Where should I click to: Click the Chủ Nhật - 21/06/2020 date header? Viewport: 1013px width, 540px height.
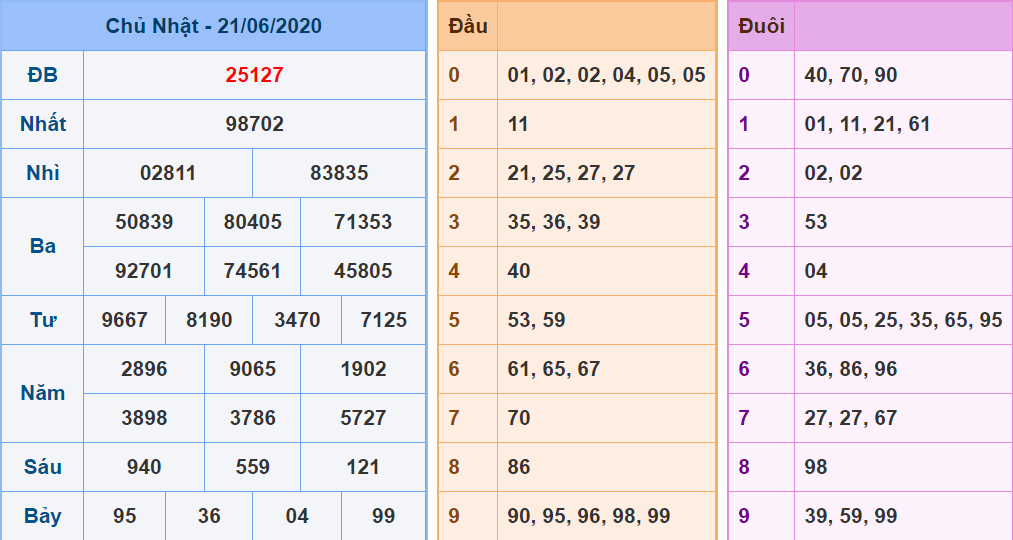pos(213,26)
